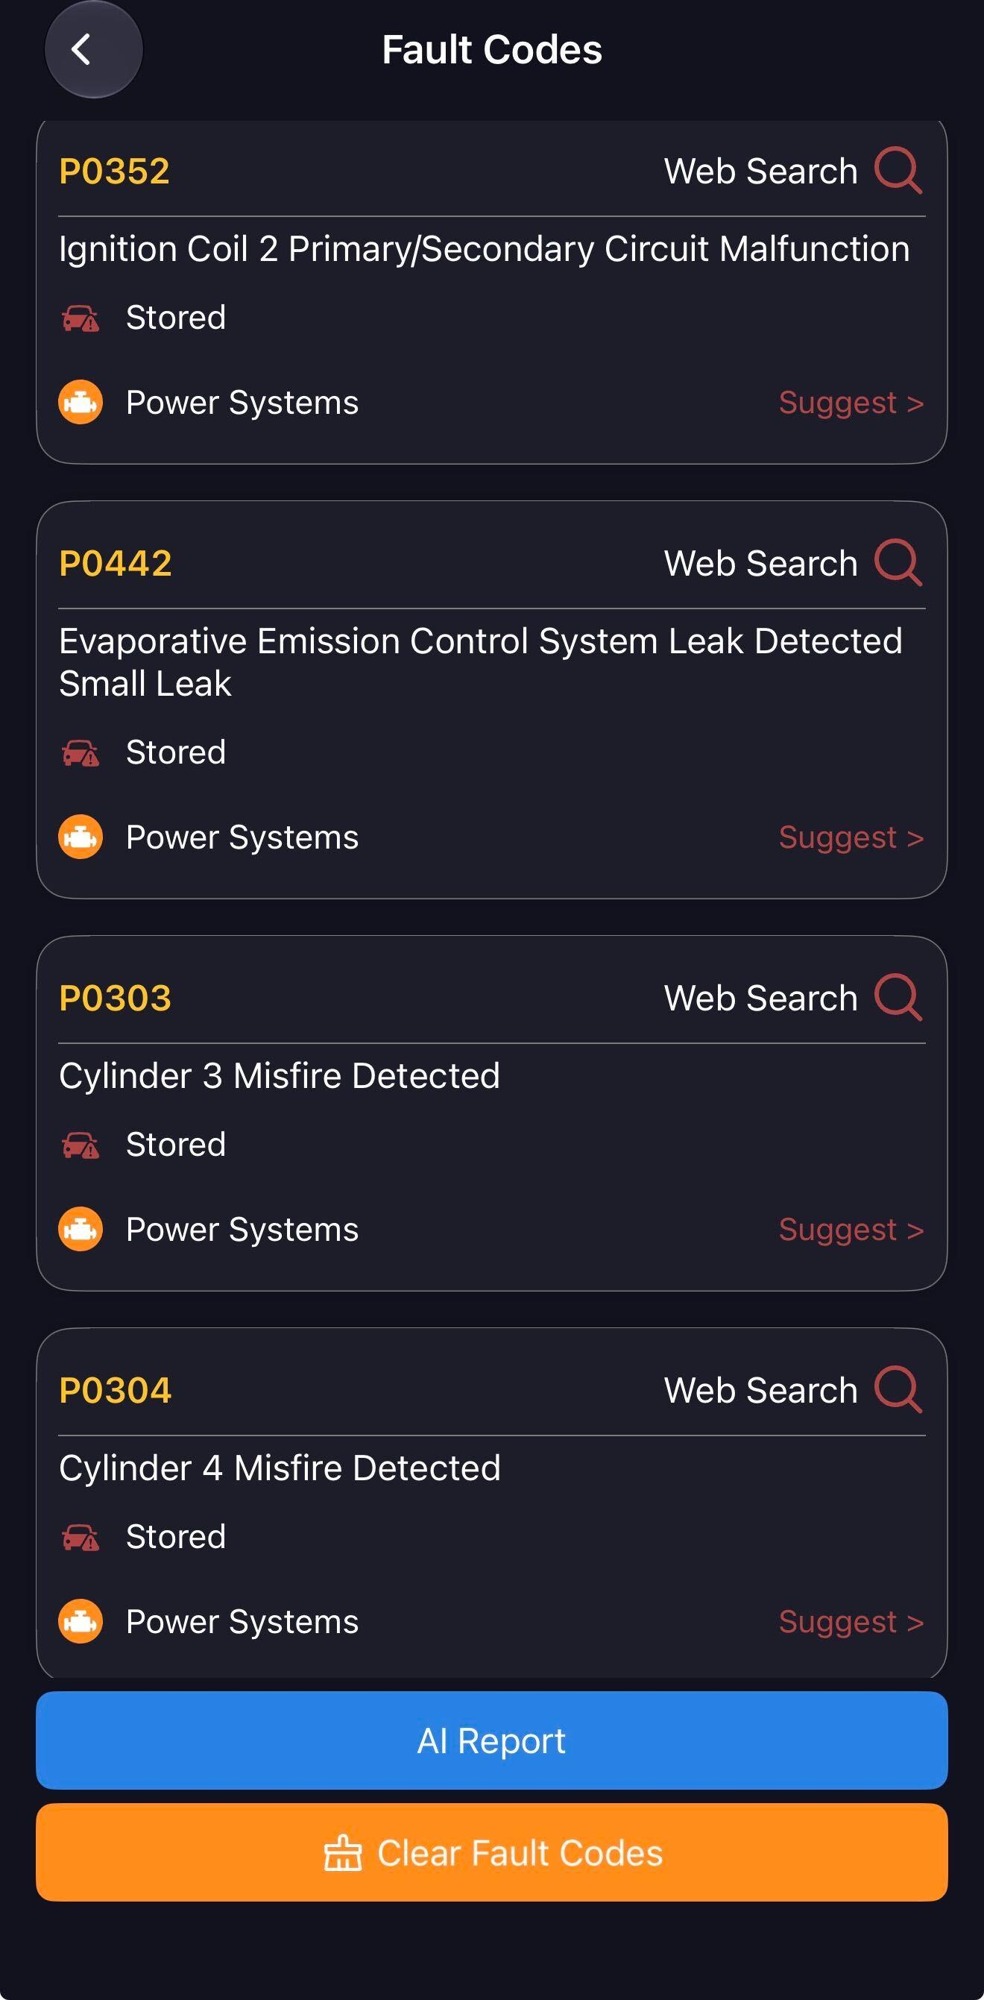This screenshot has height=2000, width=984.
Task: Tap the orange engine icon under P0352
Action: coord(81,402)
